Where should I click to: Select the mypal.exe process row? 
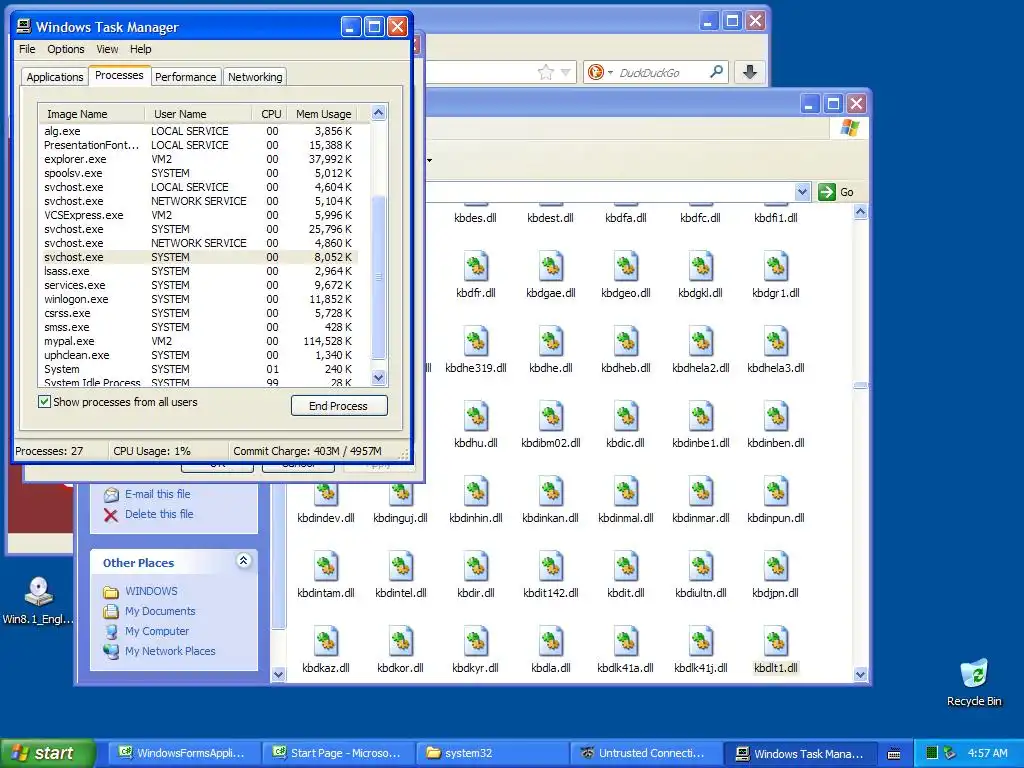[198, 341]
